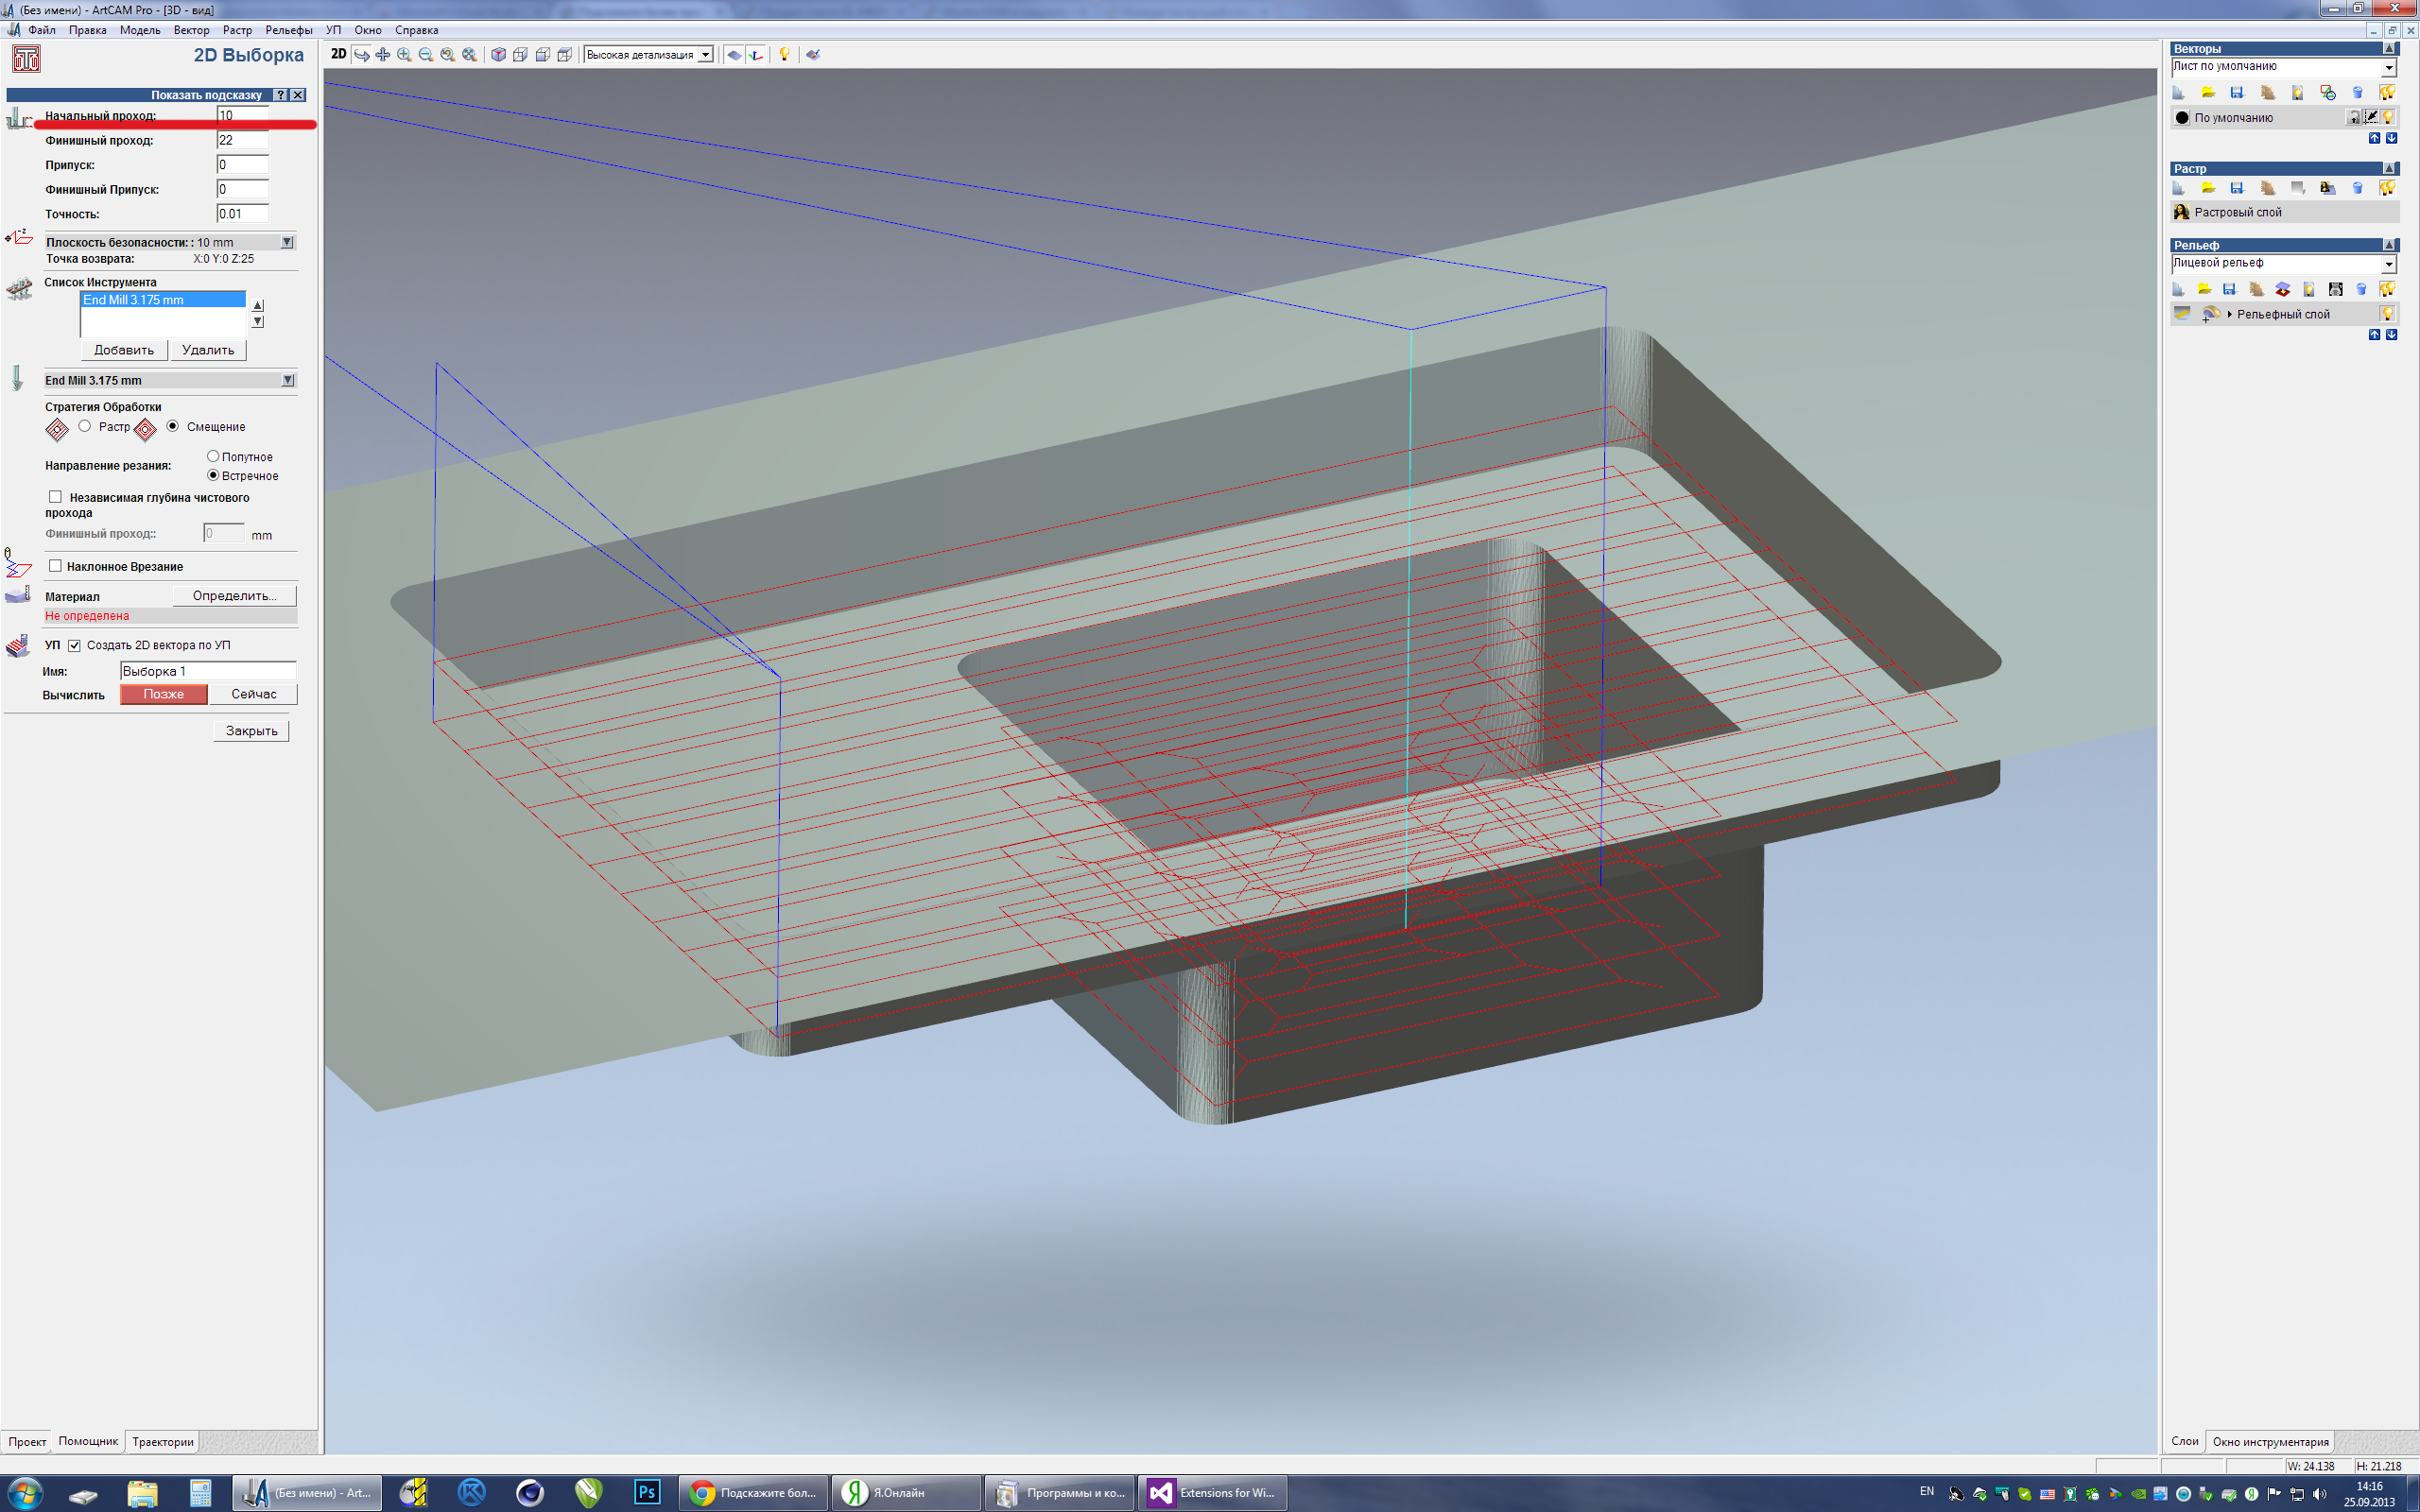2420x1512 pixels.
Task: Click the lightbulb icon in 3D toolbar
Action: click(785, 54)
